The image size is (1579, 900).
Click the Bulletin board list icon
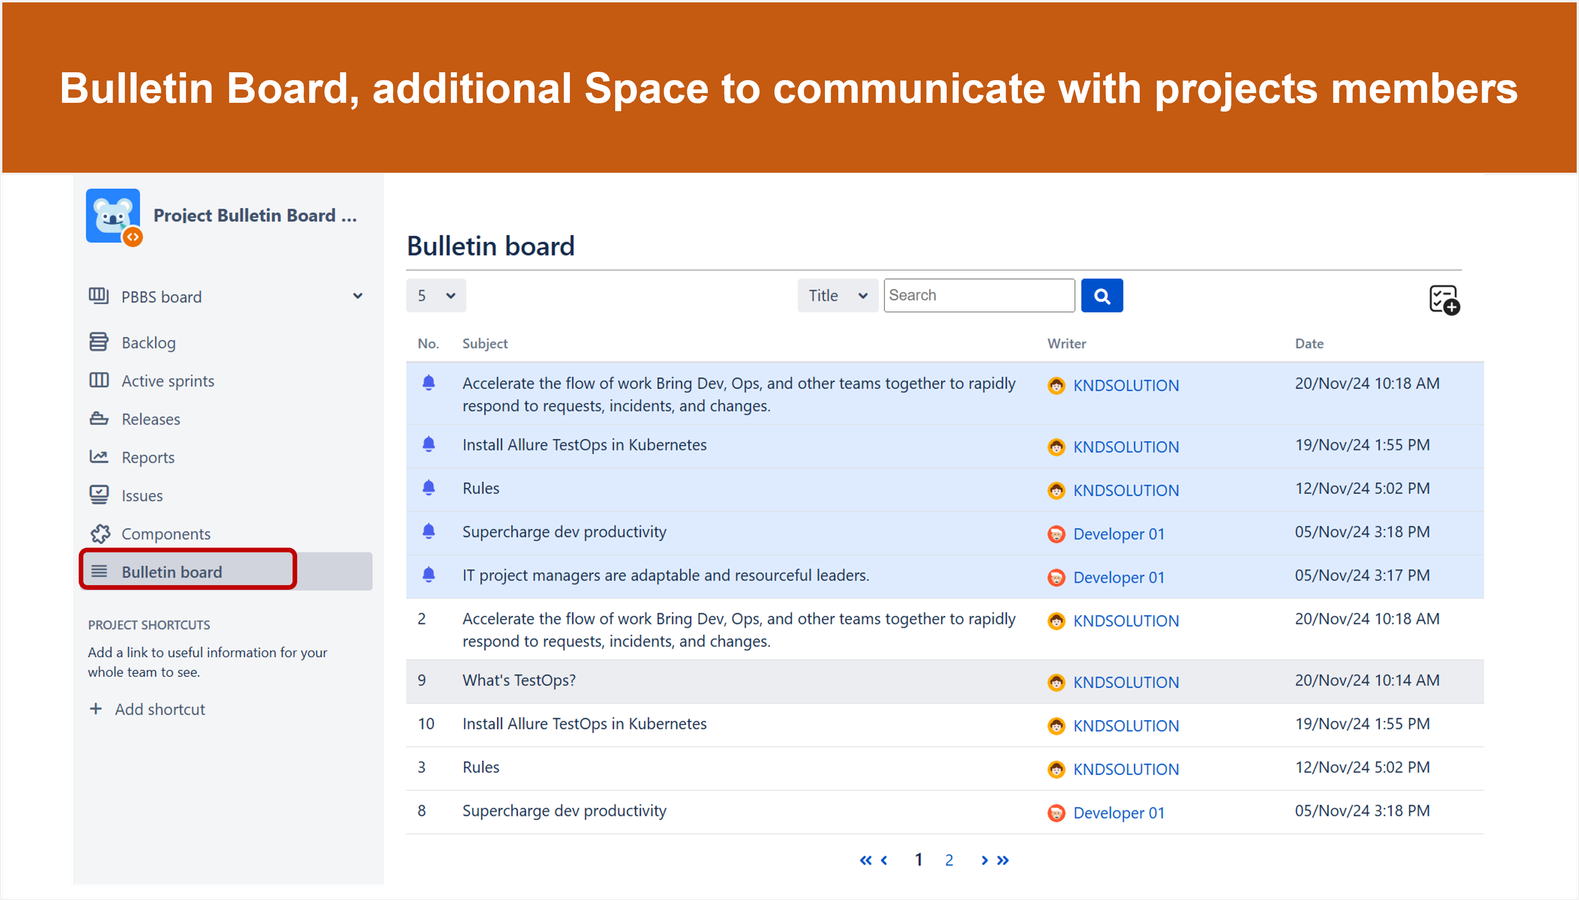pyautogui.click(x=99, y=571)
